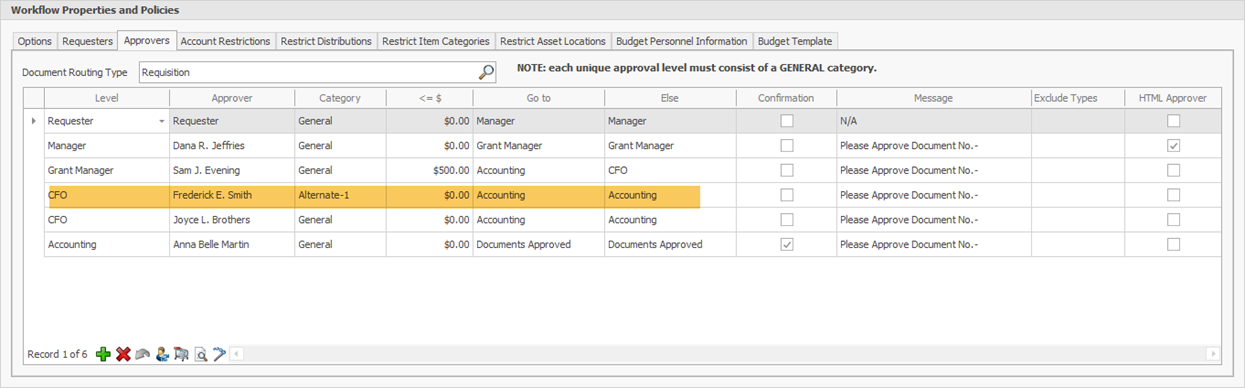The image size is (1245, 388).
Task: Expand the first row indicator arrow
Action: (x=34, y=121)
